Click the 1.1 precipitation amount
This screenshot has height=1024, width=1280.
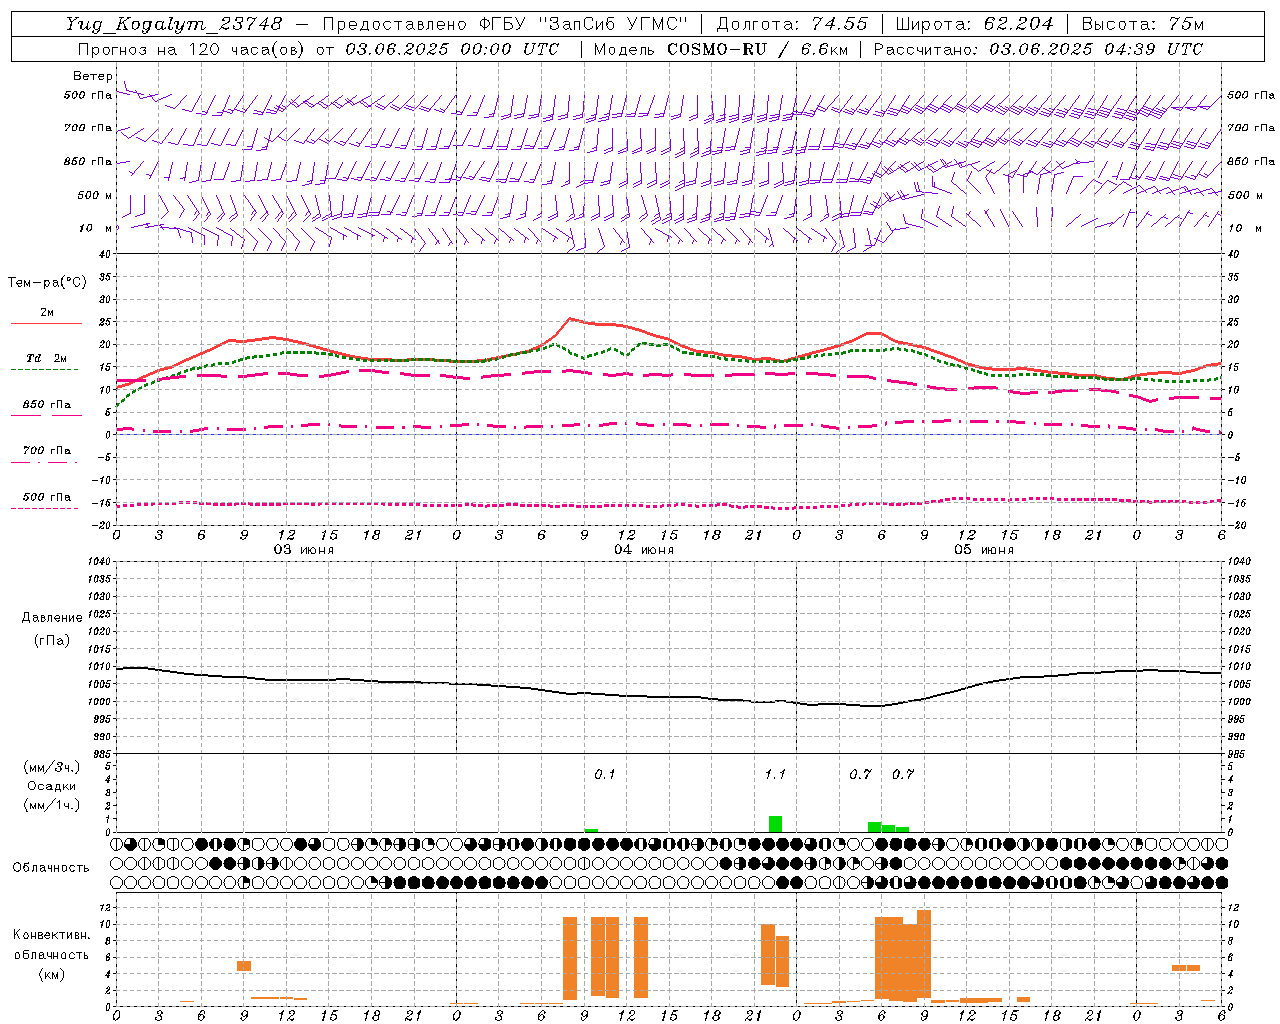(x=775, y=774)
